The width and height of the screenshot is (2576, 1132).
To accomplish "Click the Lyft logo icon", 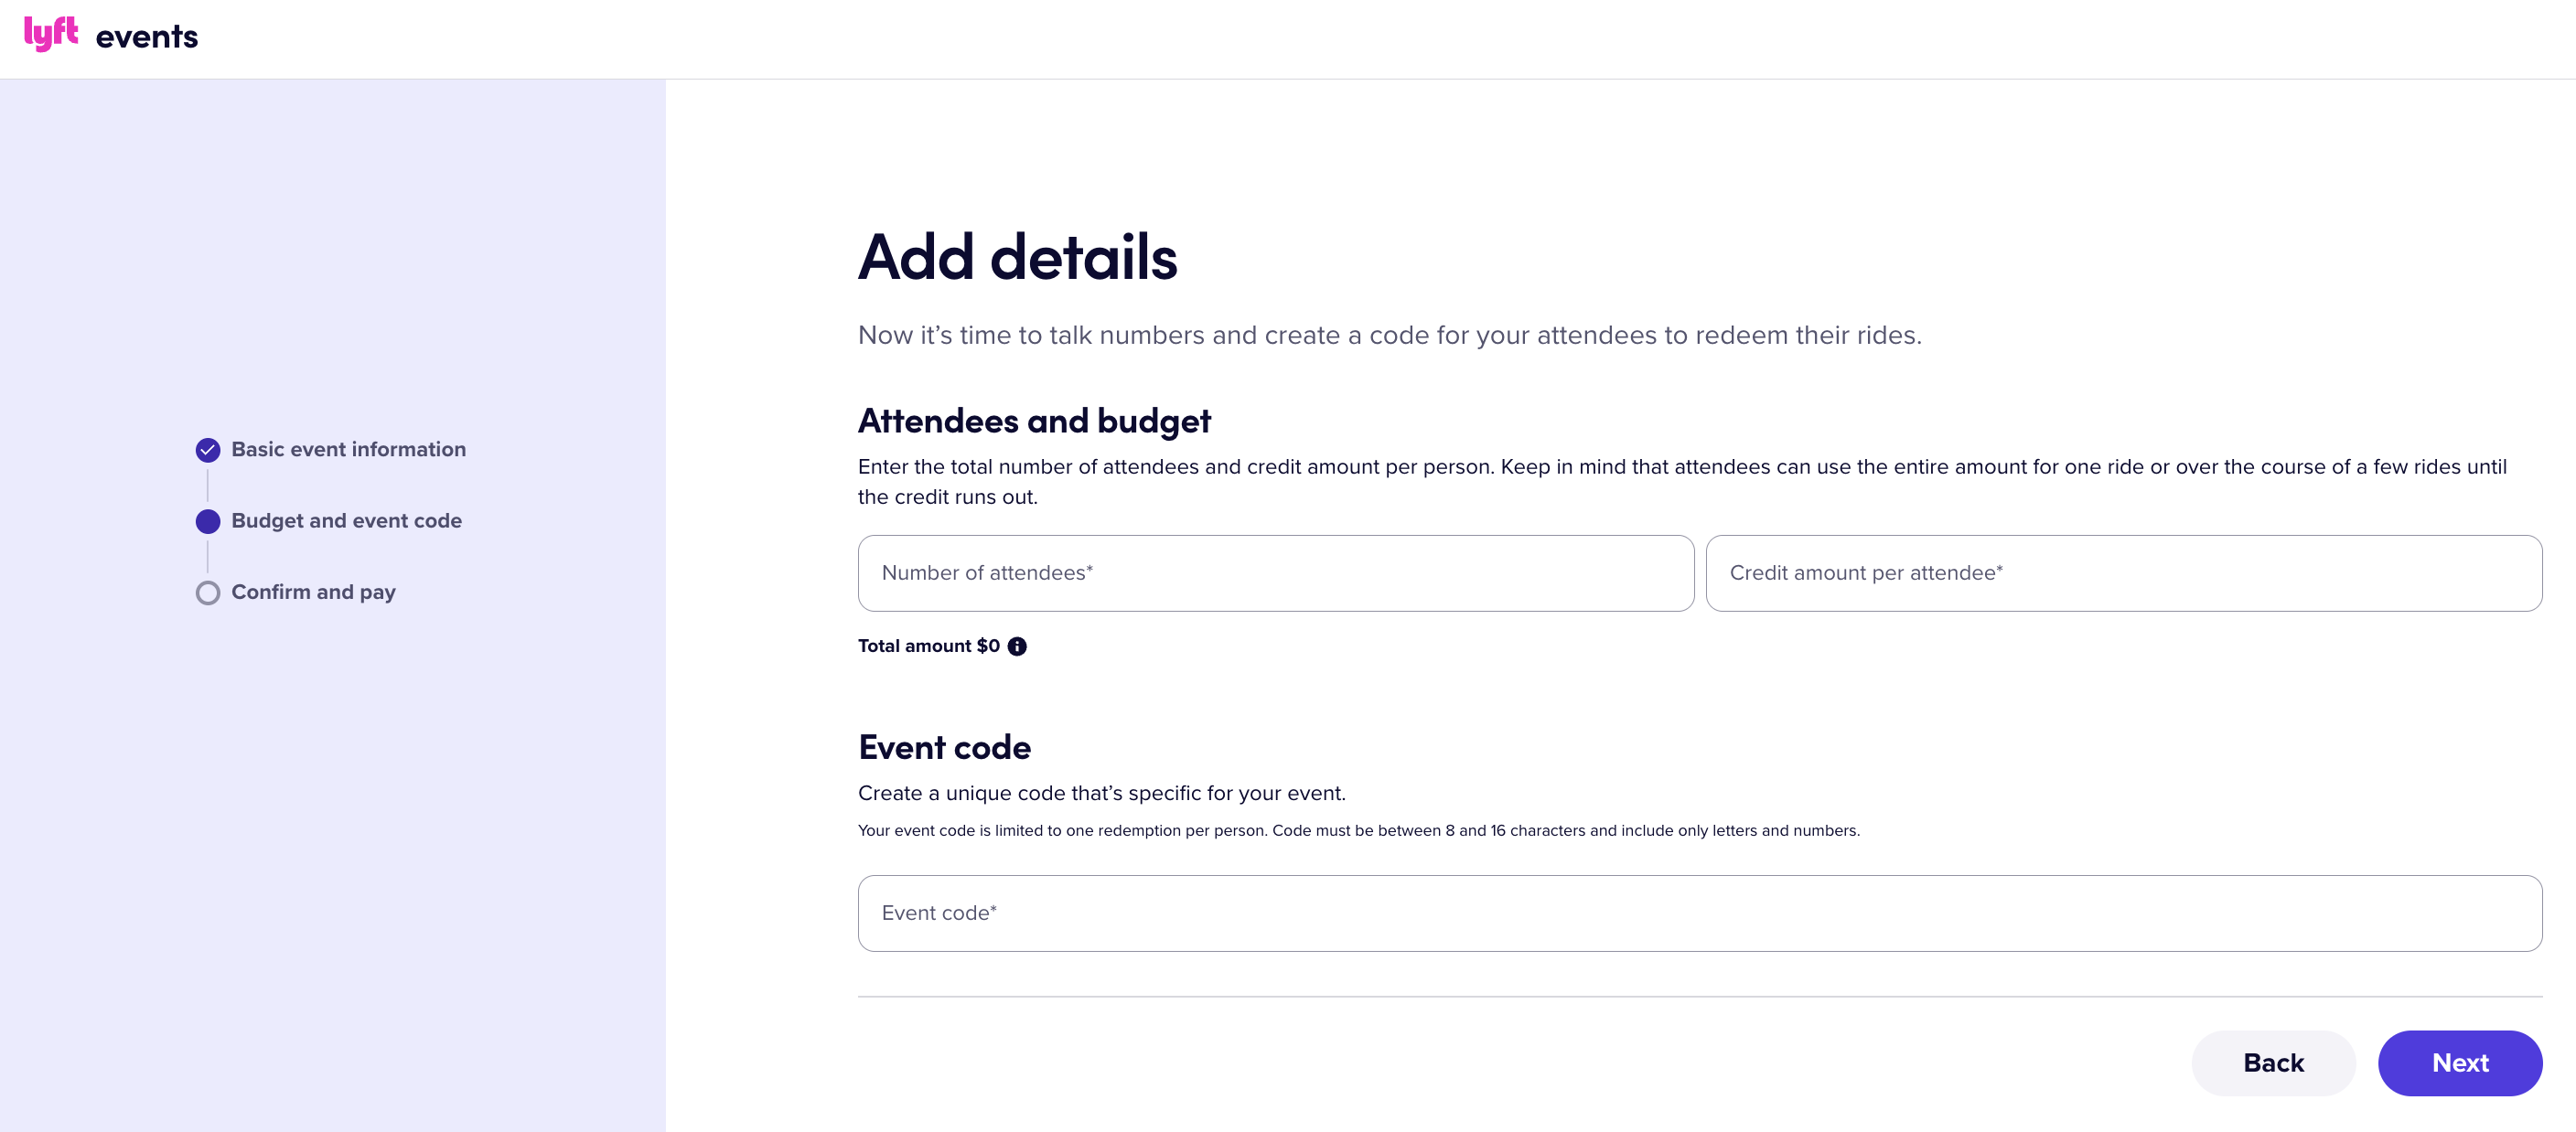I will 51,34.
